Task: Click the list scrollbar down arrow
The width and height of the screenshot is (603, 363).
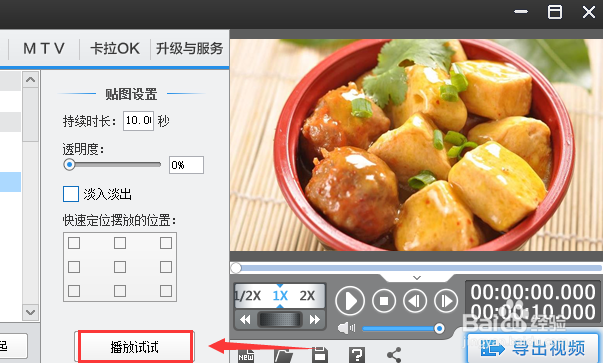Action: click(30, 312)
